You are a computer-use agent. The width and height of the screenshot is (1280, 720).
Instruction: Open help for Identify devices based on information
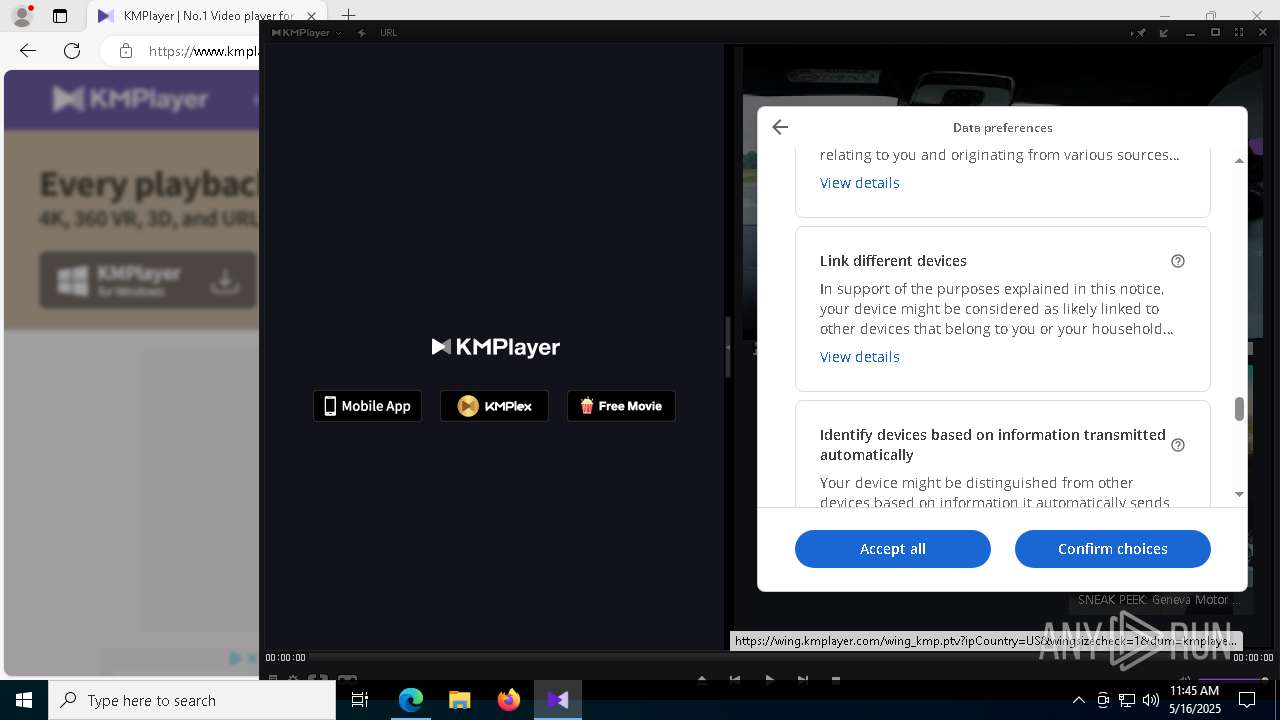tap(1178, 445)
